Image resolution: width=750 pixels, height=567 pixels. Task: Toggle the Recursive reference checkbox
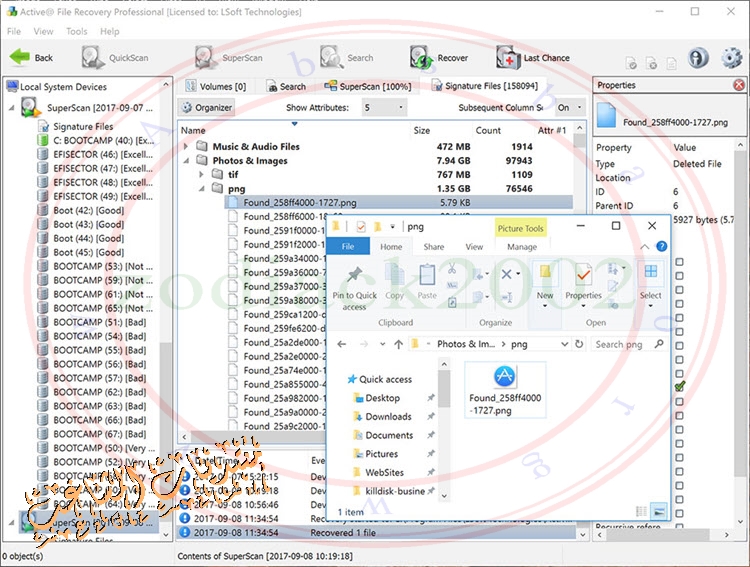pyautogui.click(x=679, y=526)
